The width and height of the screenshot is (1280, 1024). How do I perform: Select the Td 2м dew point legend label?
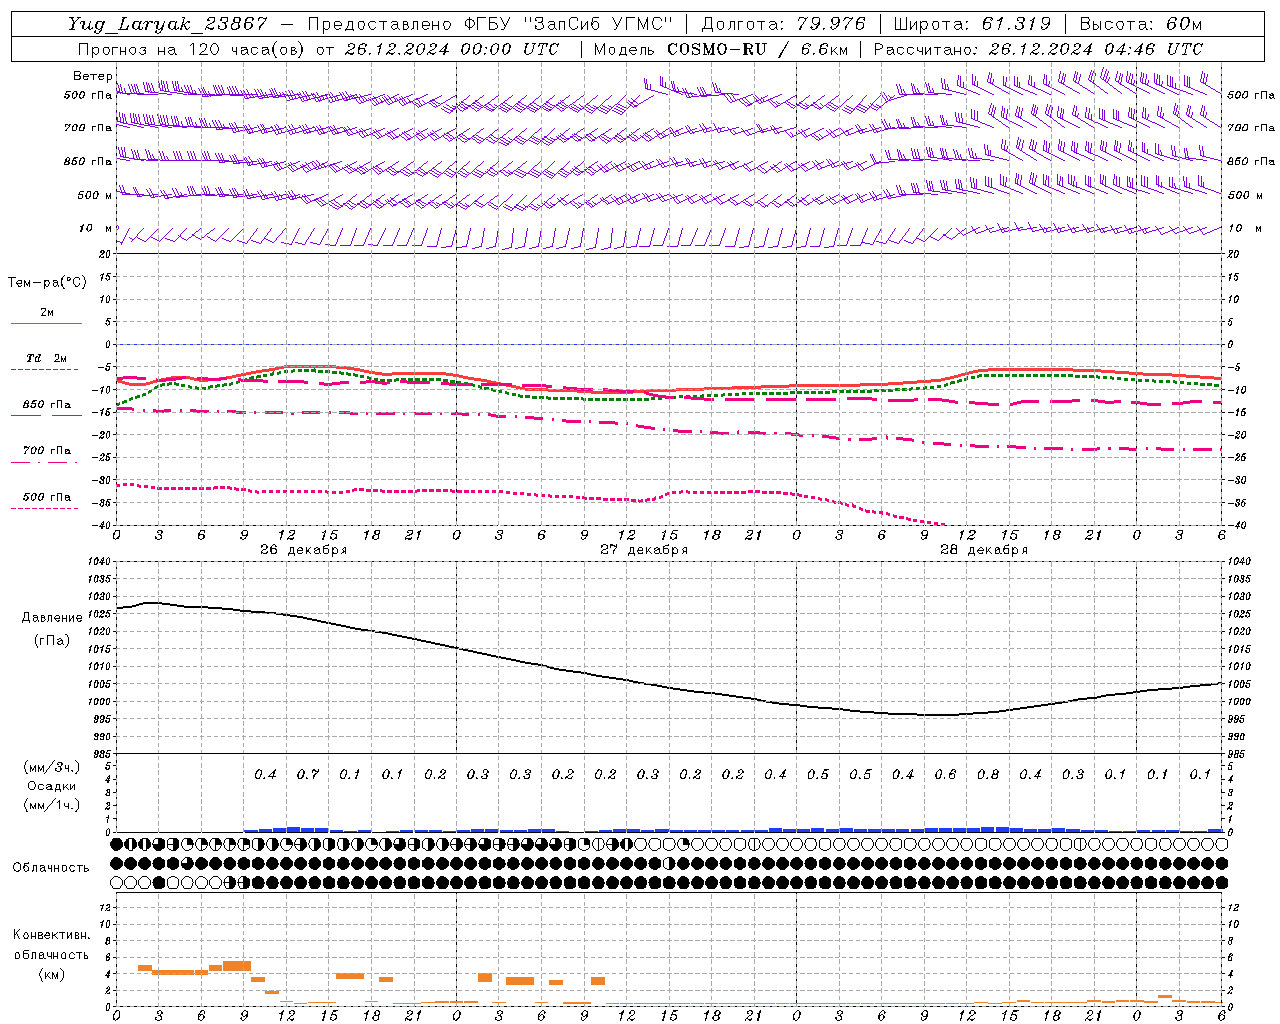coord(47,358)
